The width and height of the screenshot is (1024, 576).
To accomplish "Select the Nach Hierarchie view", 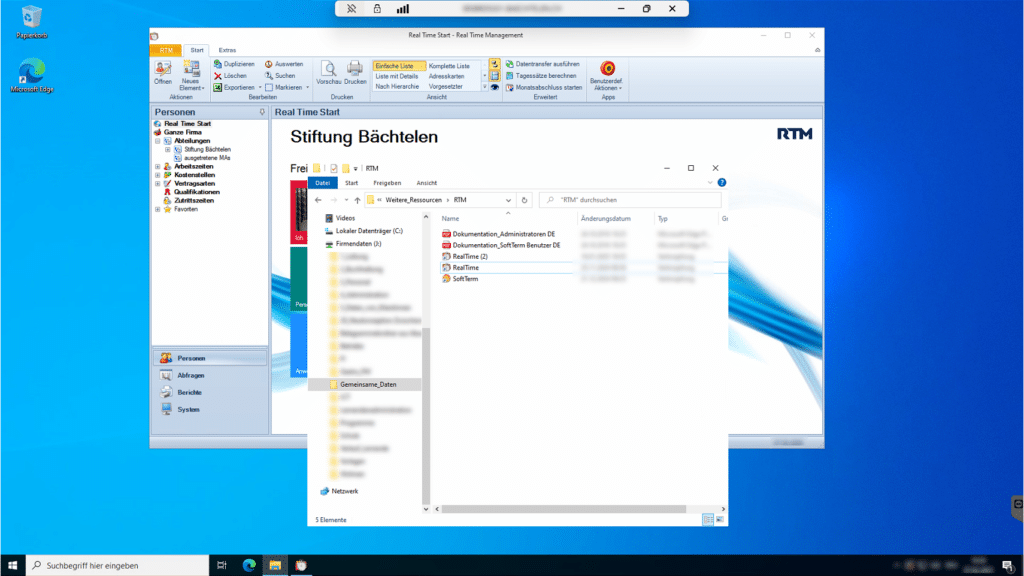I will coord(397,86).
